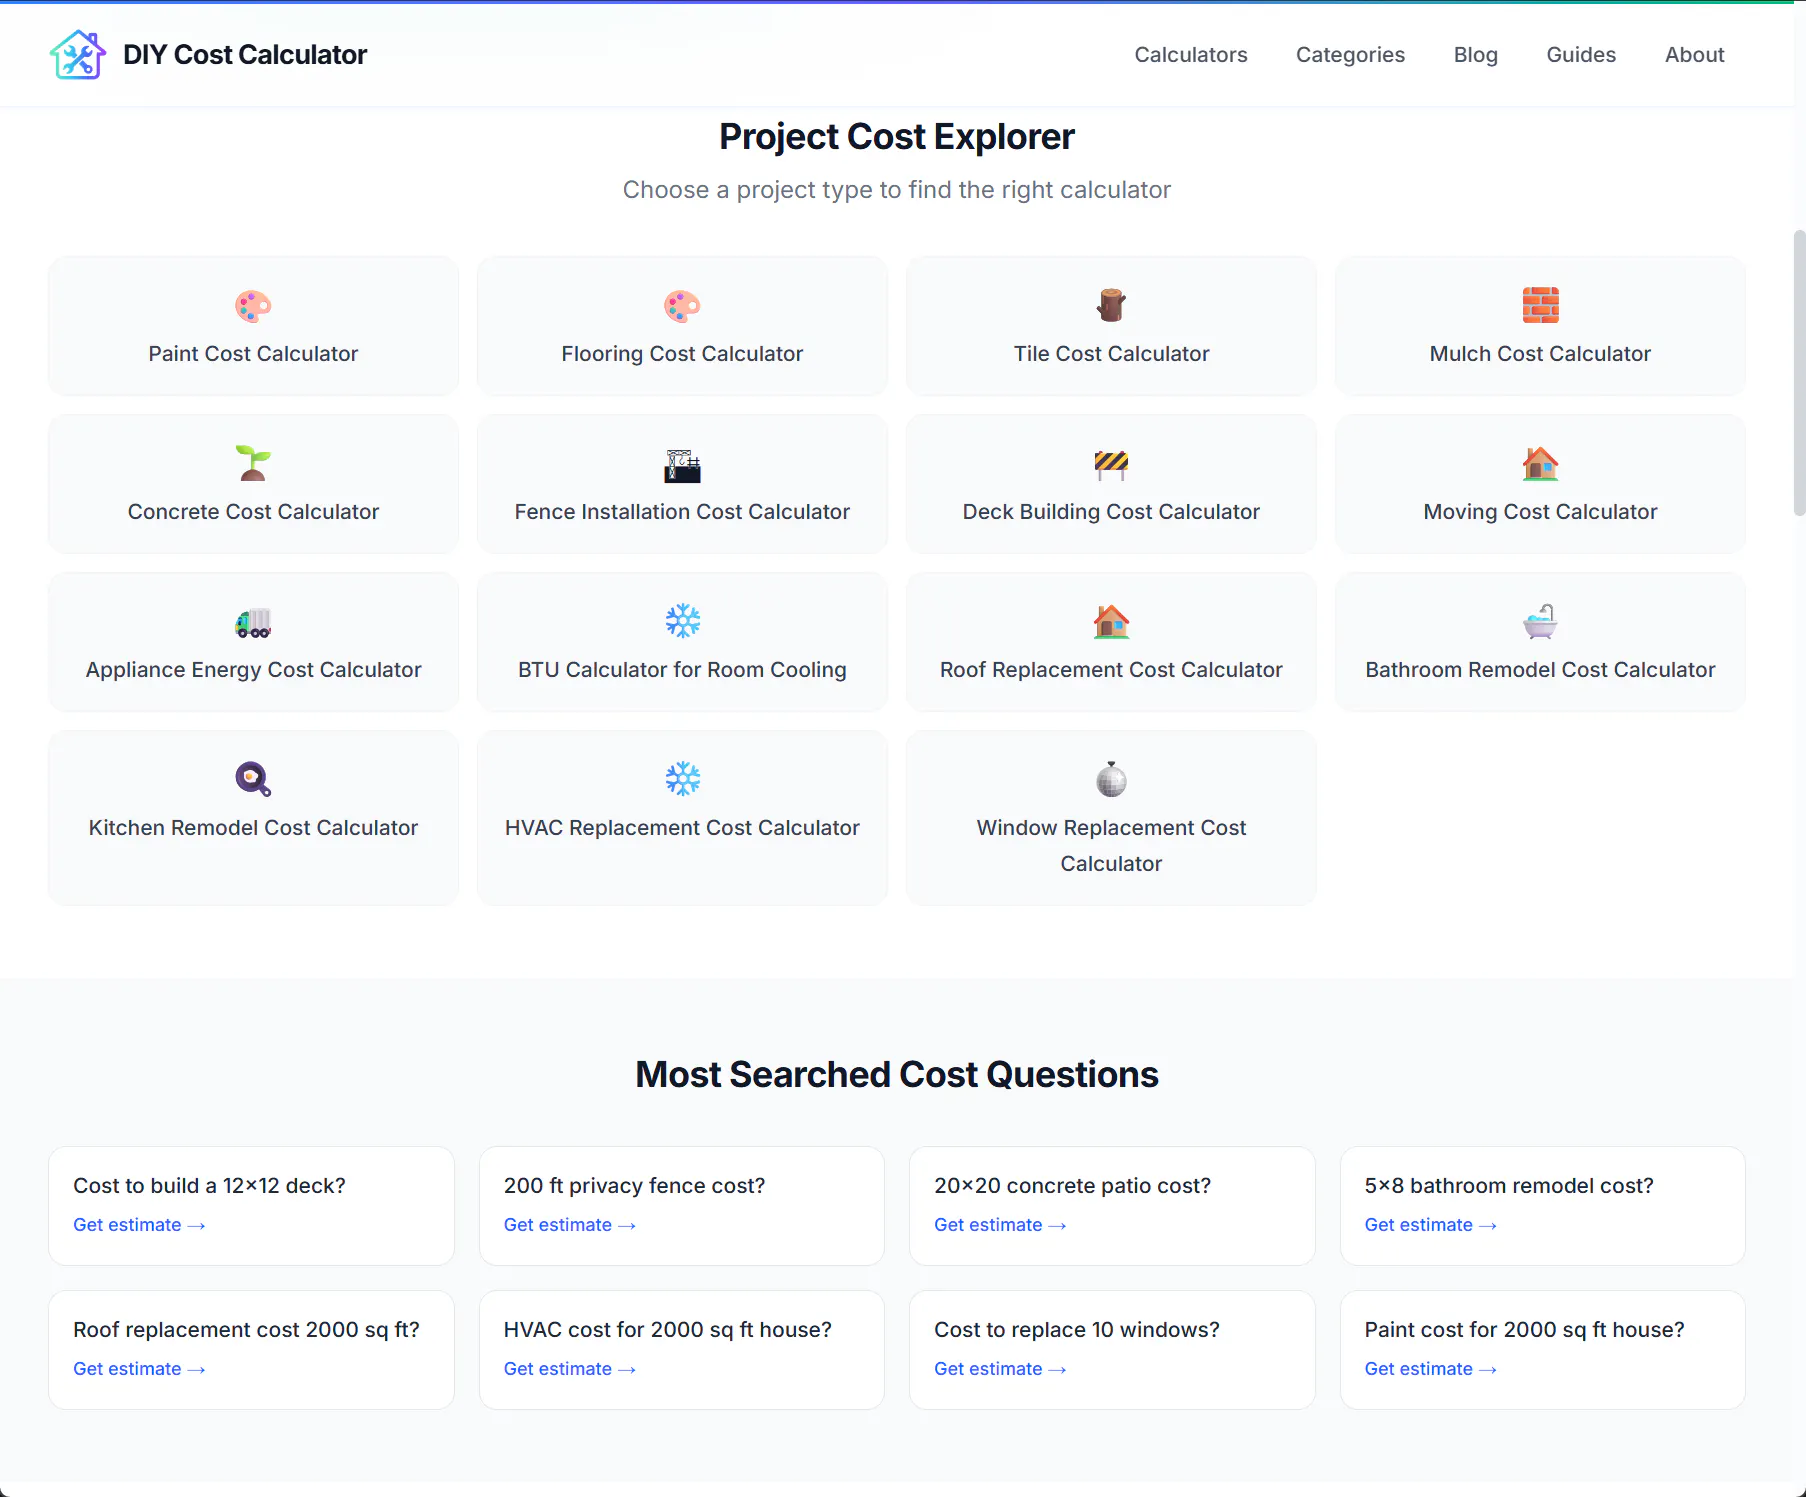Open the Categories navigation item
1806x1497 pixels.
pyautogui.click(x=1350, y=55)
